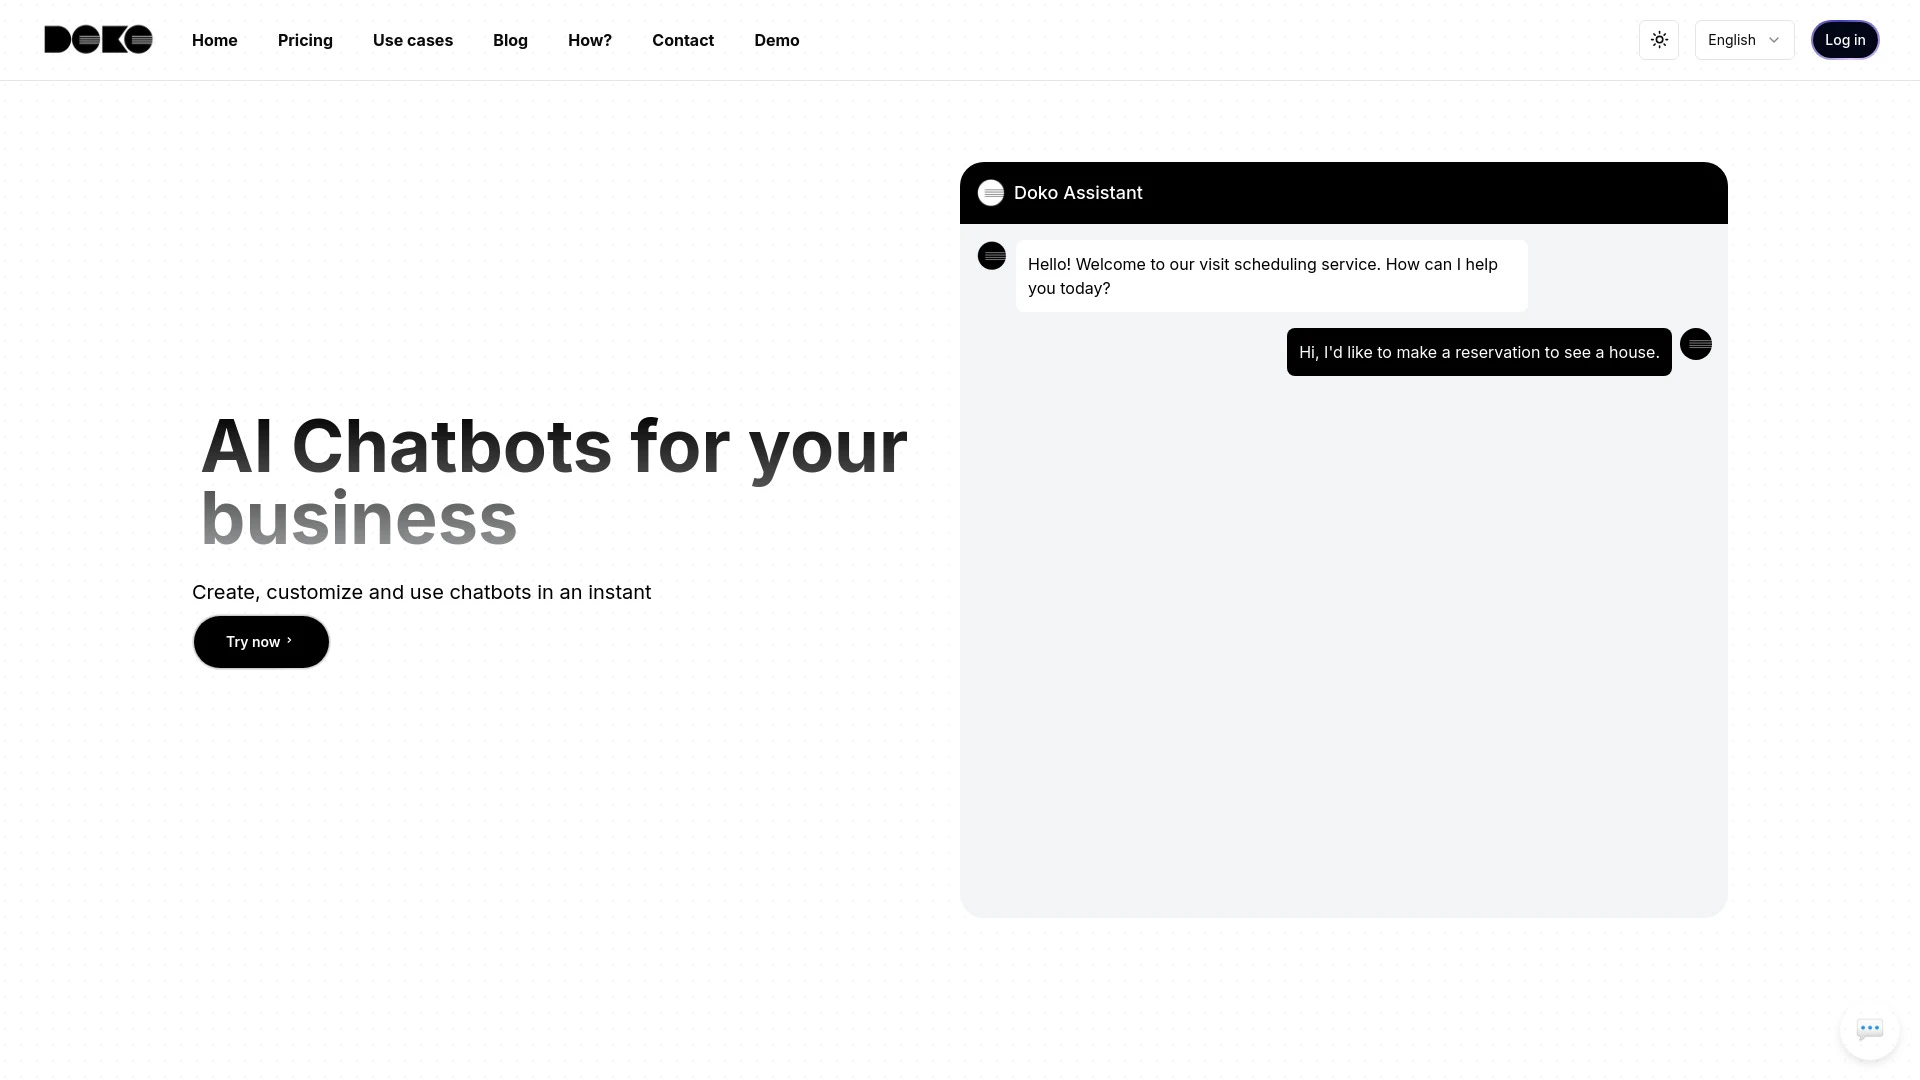Select the Pricing navigation link

pyautogui.click(x=305, y=40)
